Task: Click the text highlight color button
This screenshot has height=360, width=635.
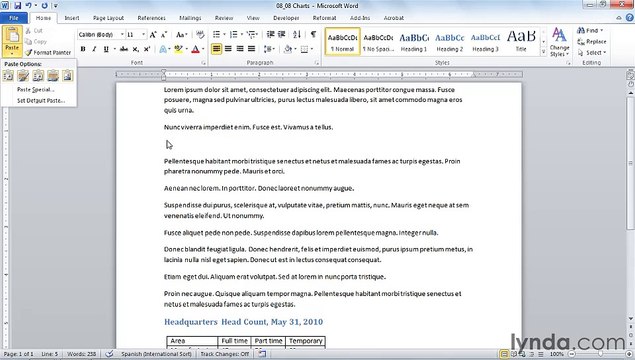Action: [178, 49]
